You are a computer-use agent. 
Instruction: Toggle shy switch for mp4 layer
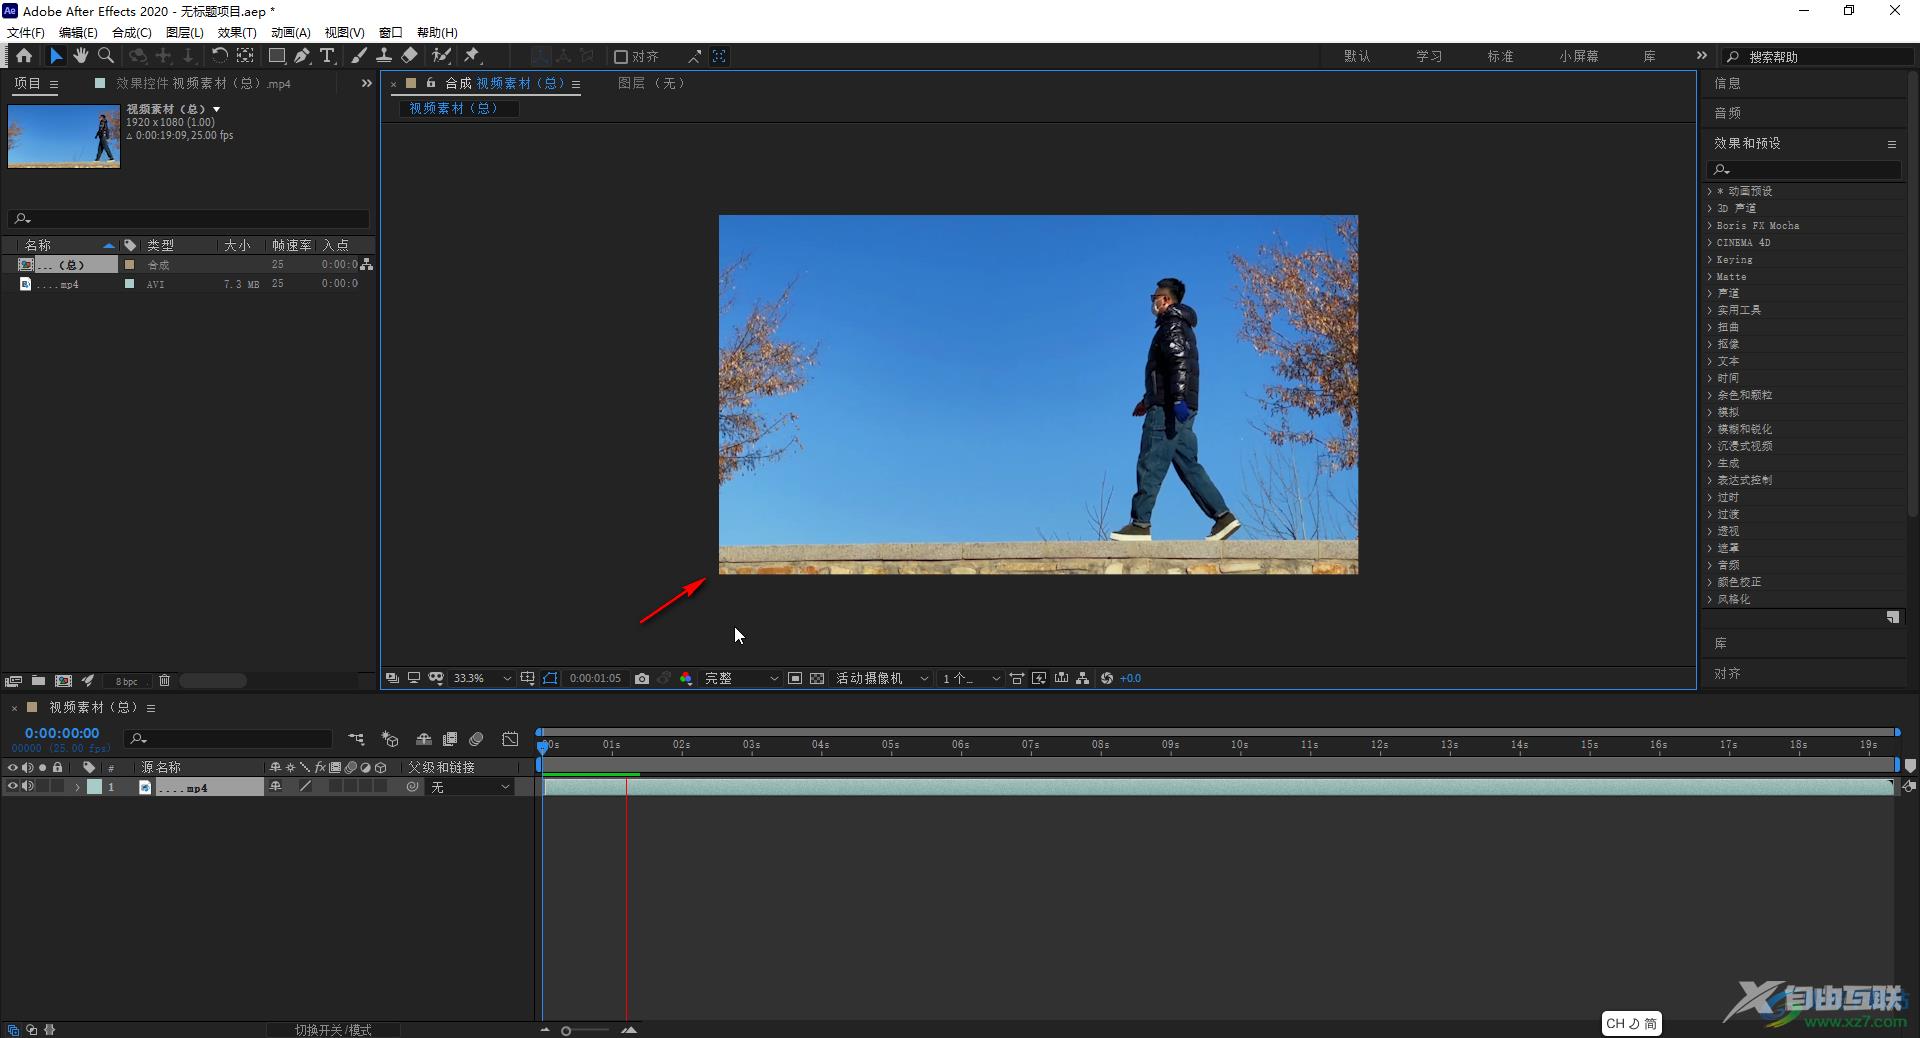tap(276, 787)
